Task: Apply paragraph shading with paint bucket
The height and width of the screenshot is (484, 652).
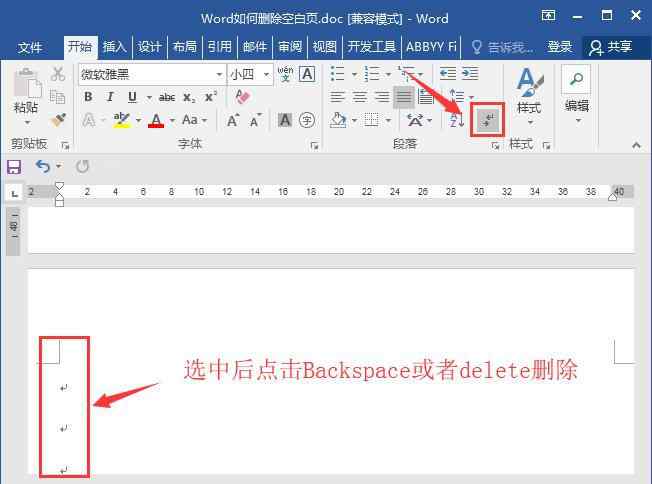Action: click(338, 121)
